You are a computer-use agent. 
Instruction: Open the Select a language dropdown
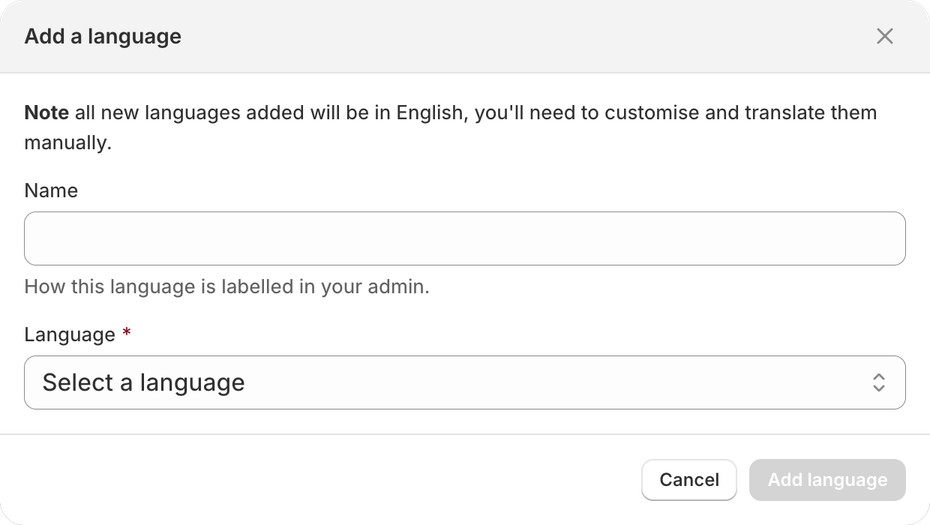click(464, 383)
